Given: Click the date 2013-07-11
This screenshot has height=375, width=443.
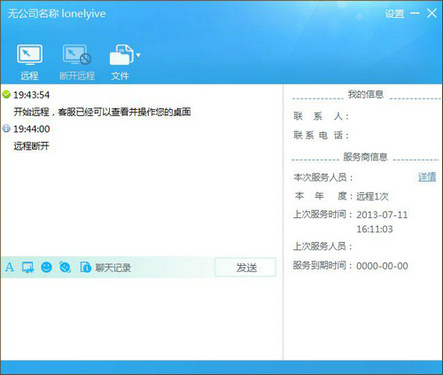Looking at the screenshot, I should coord(382,215).
